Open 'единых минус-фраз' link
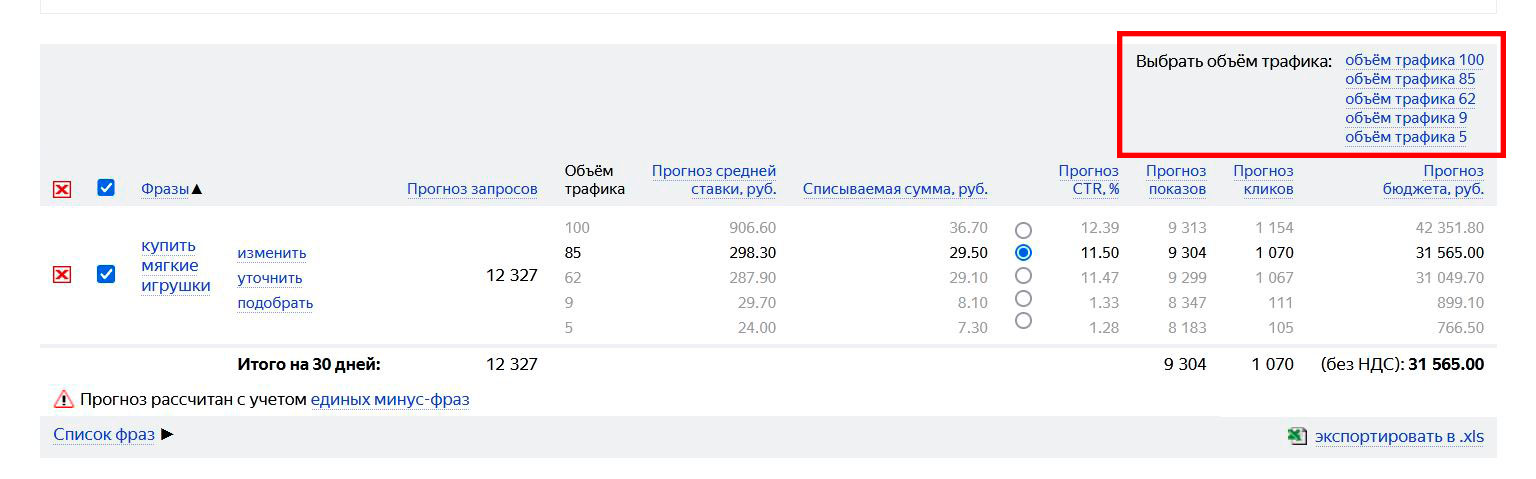 (x=390, y=399)
